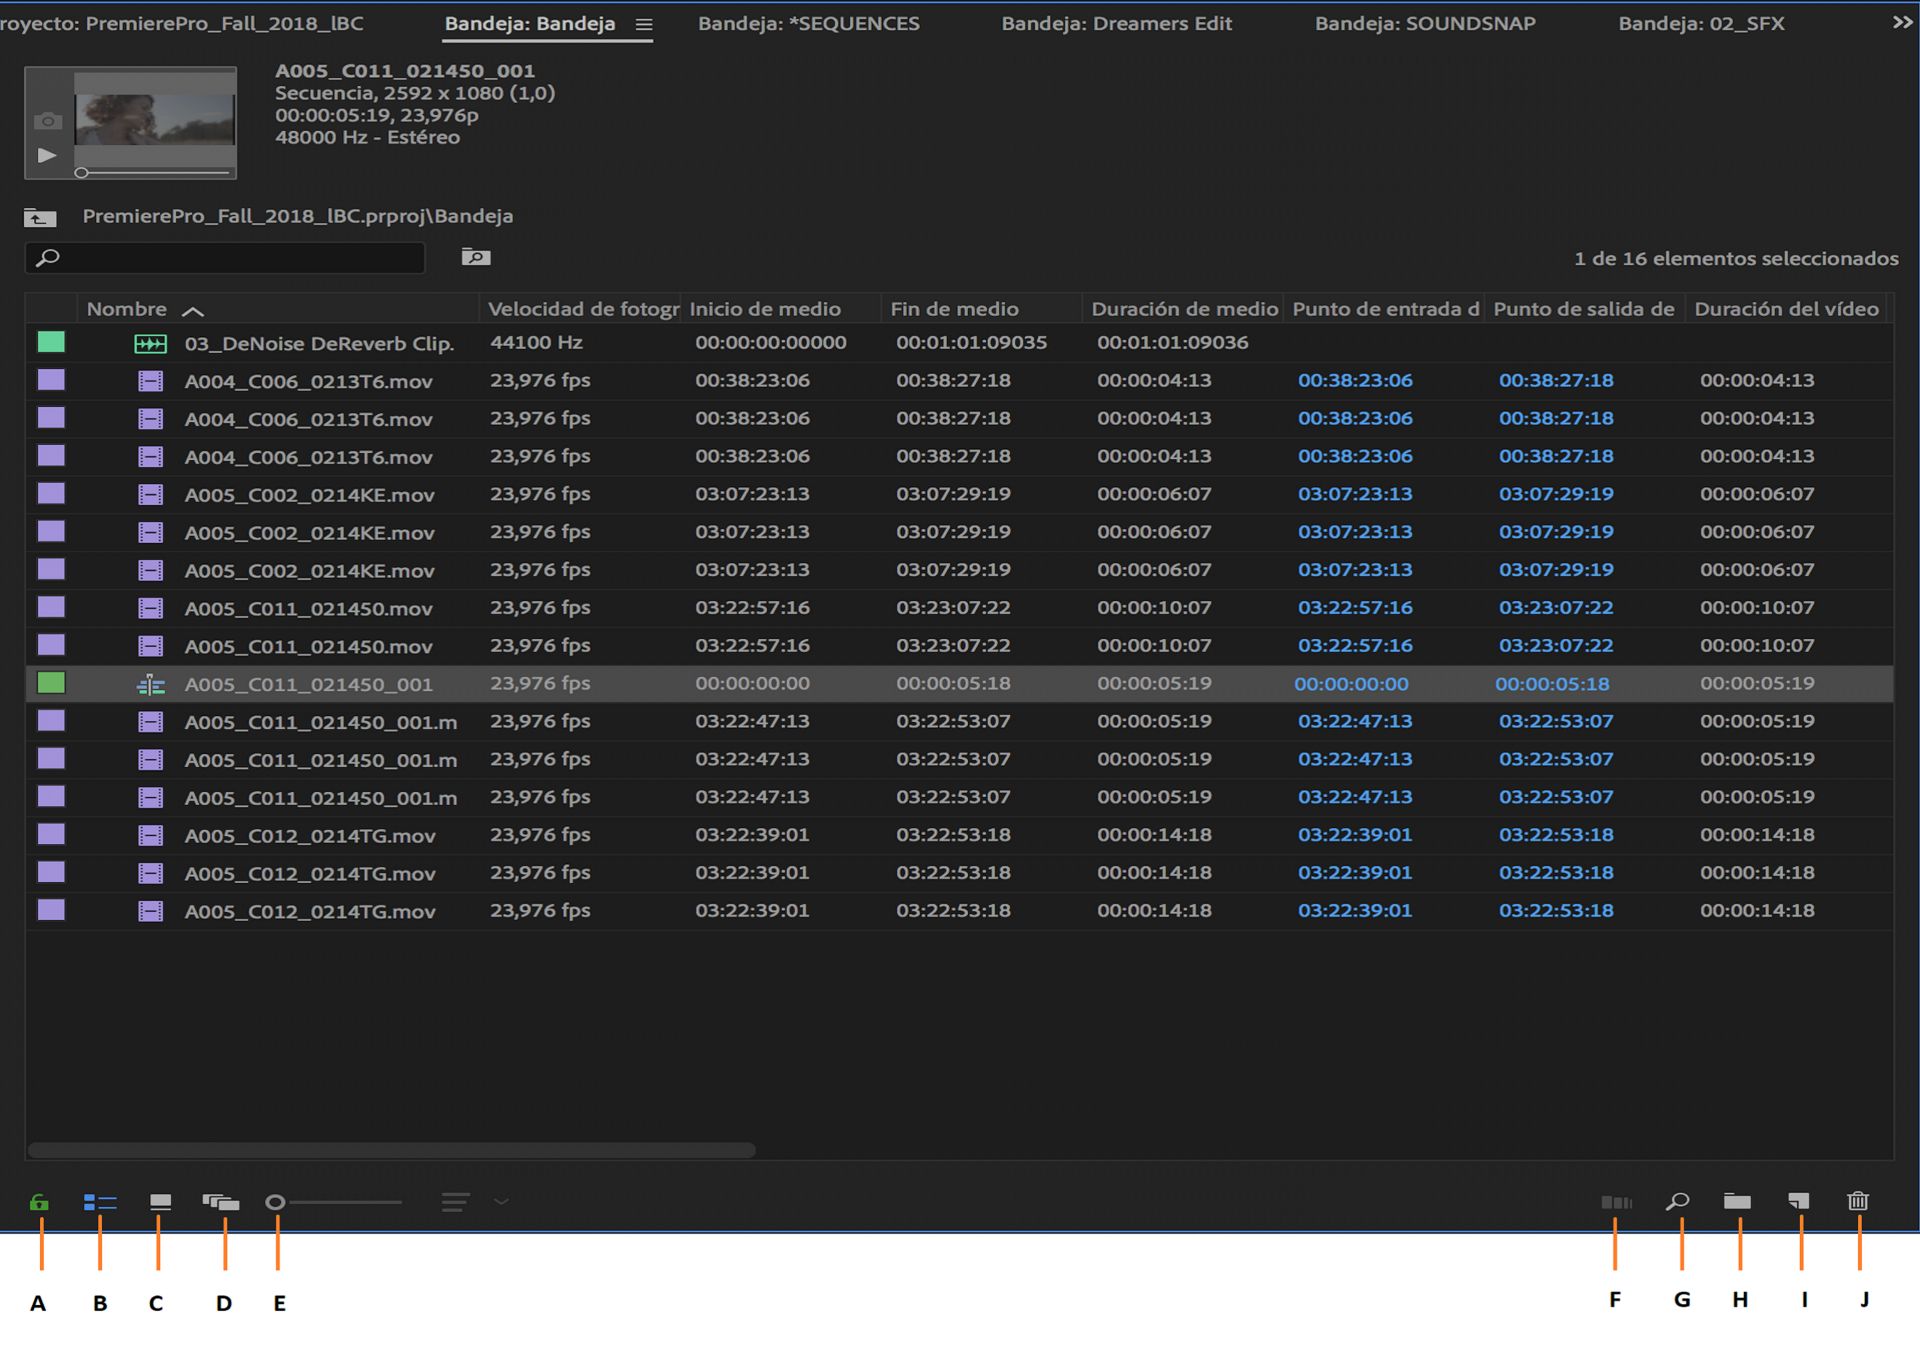
Task: Switch to Icon View
Action: (160, 1202)
